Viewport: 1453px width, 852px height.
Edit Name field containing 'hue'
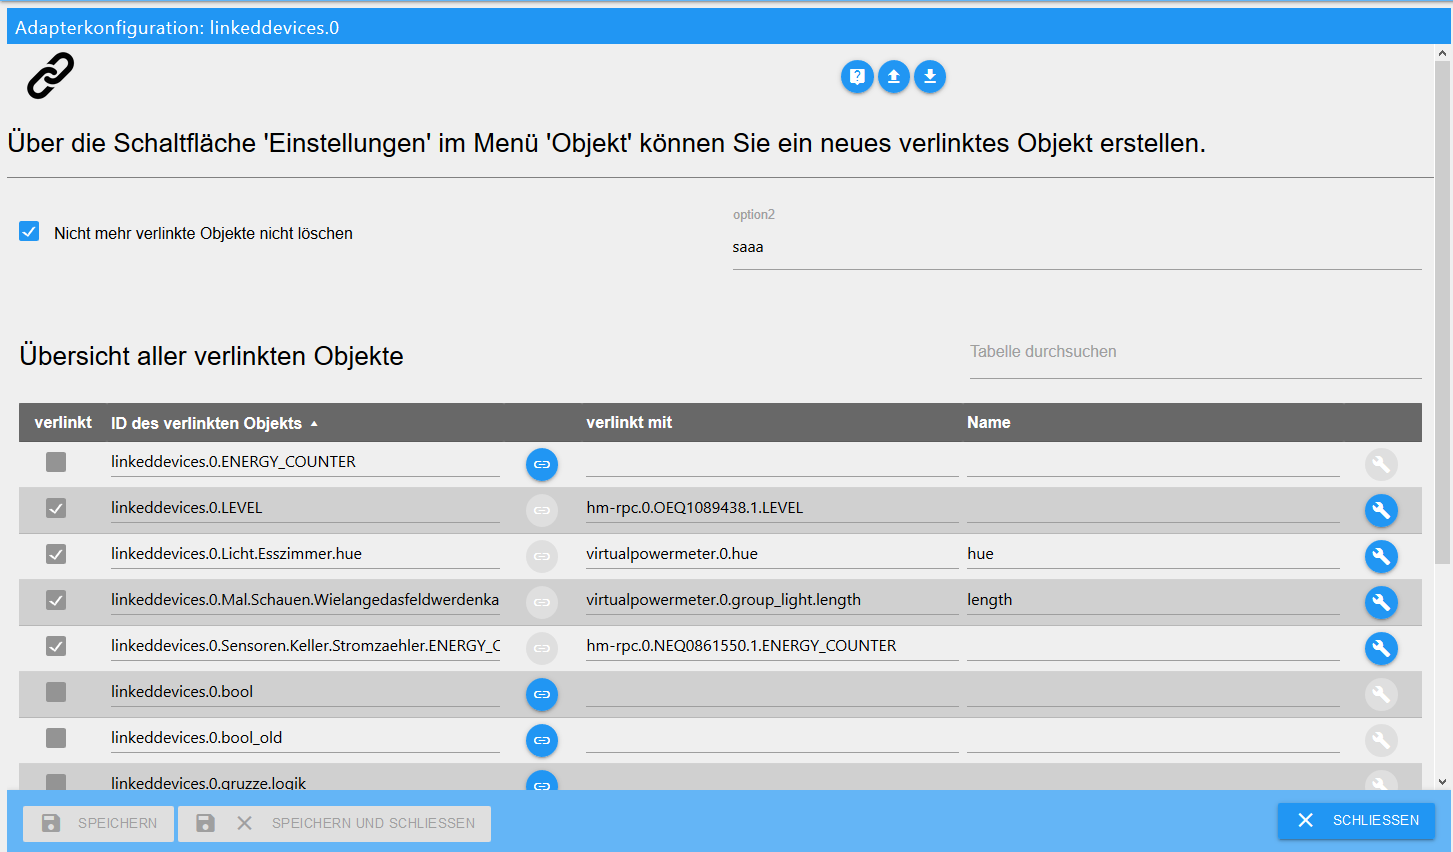(1153, 554)
